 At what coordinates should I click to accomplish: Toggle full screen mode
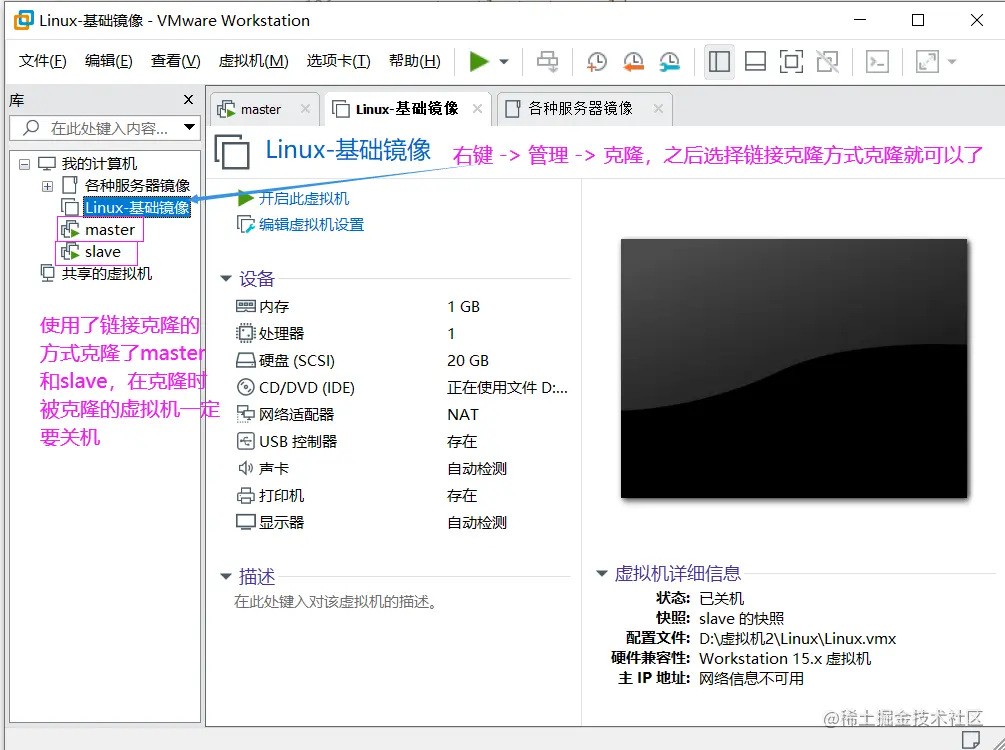pos(791,61)
